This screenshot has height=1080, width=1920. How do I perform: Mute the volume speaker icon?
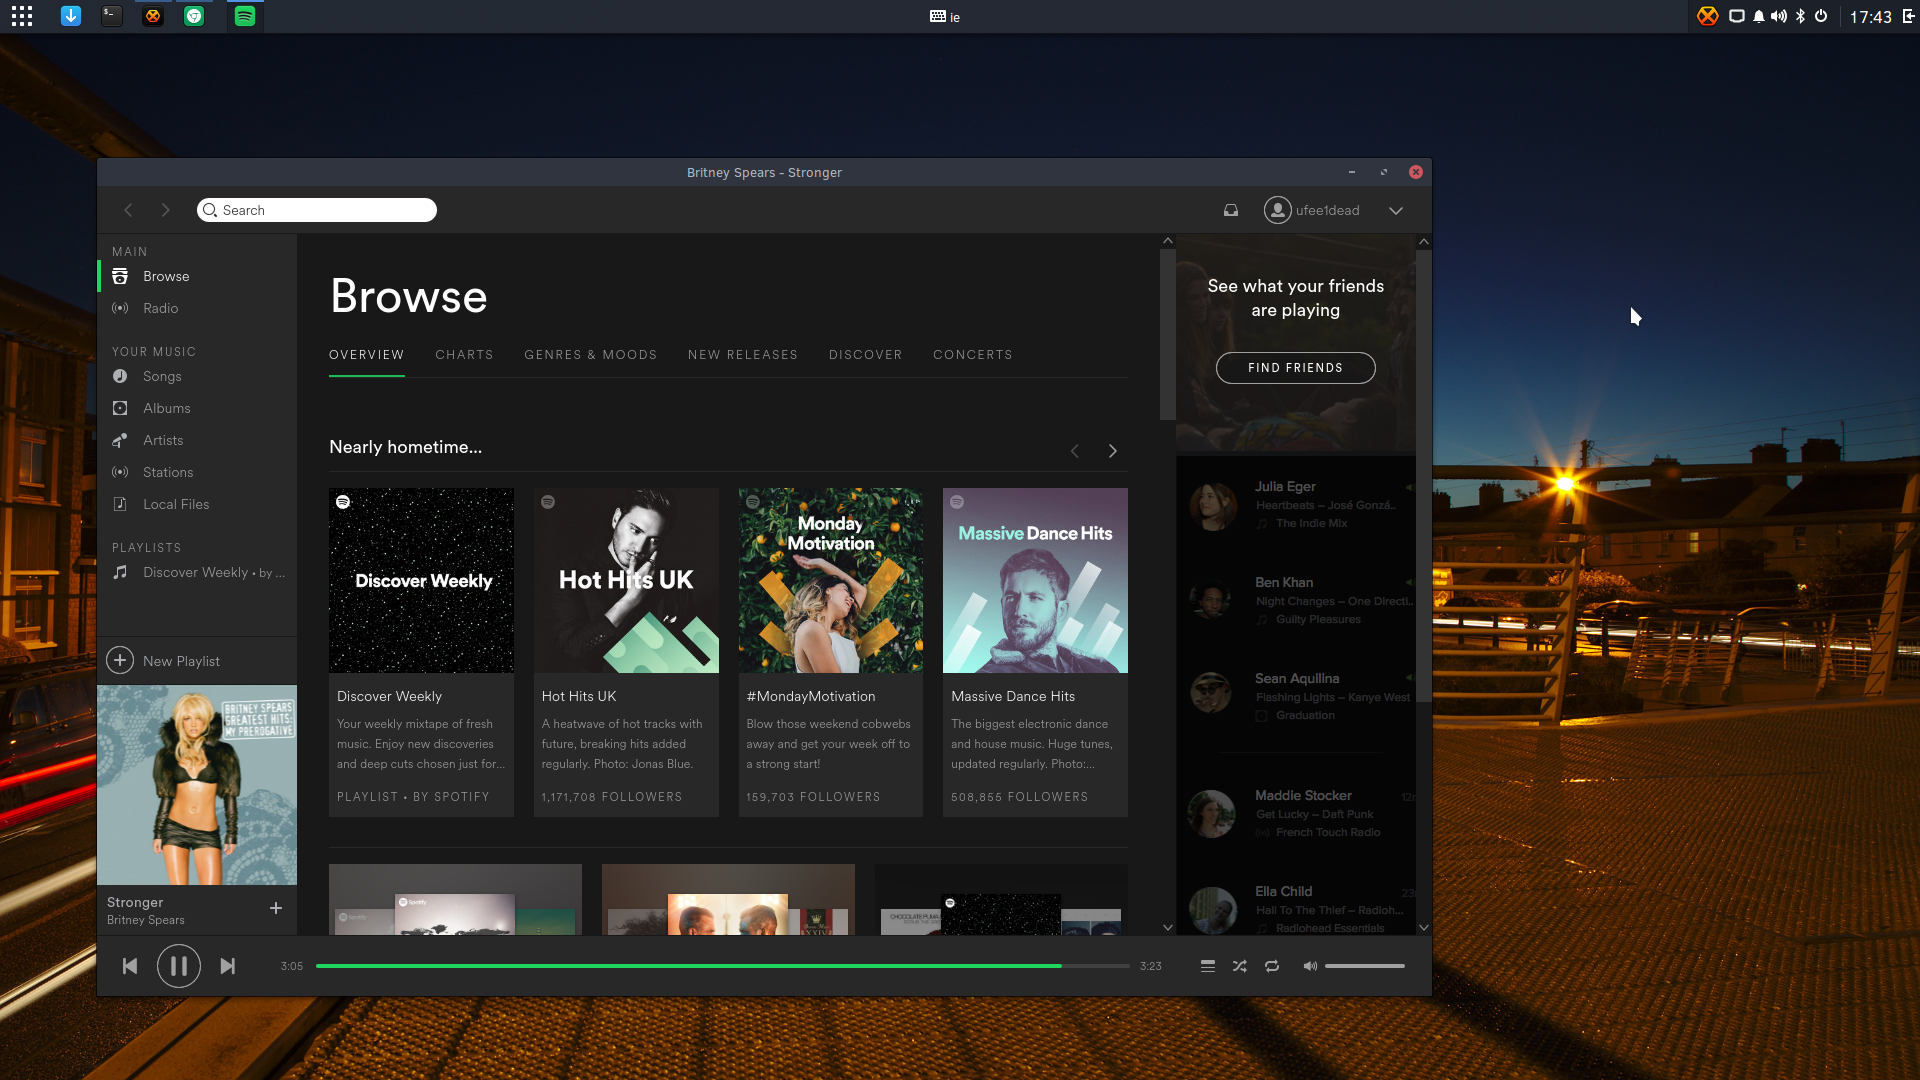coord(1310,966)
